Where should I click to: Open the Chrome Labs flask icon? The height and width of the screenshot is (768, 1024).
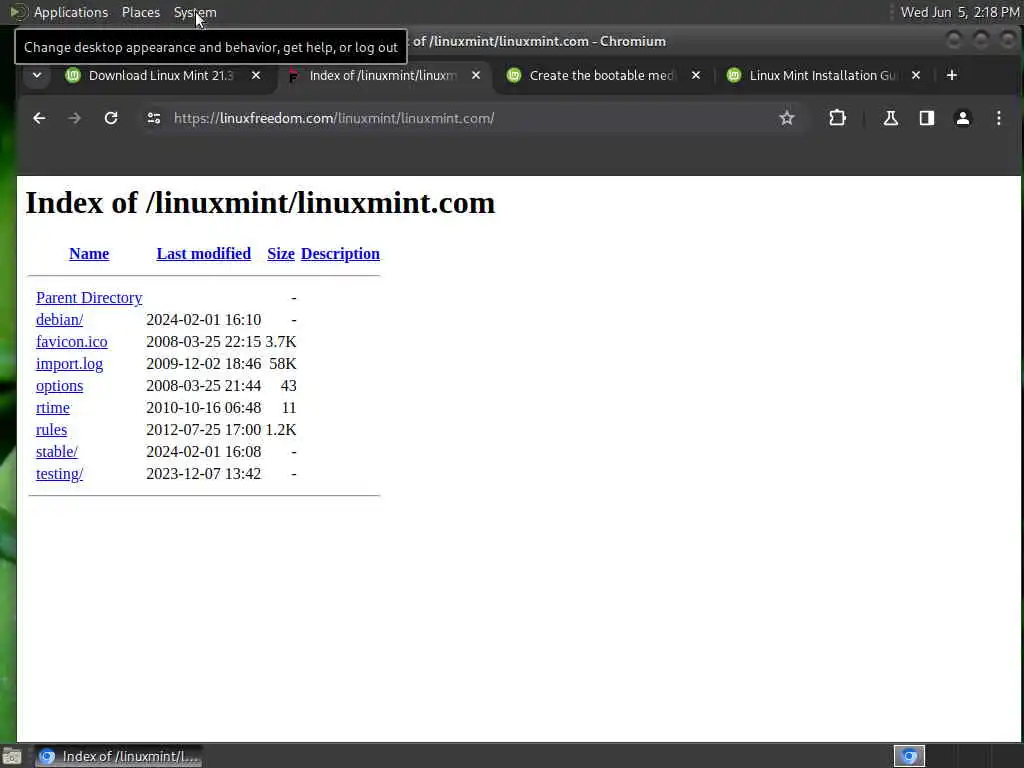pyautogui.click(x=890, y=118)
